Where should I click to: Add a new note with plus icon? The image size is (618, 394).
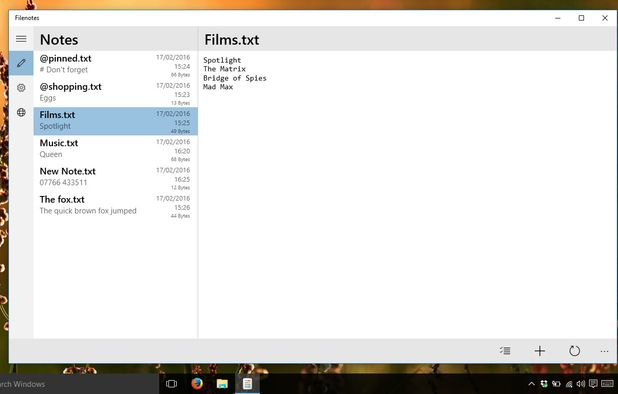tap(540, 351)
